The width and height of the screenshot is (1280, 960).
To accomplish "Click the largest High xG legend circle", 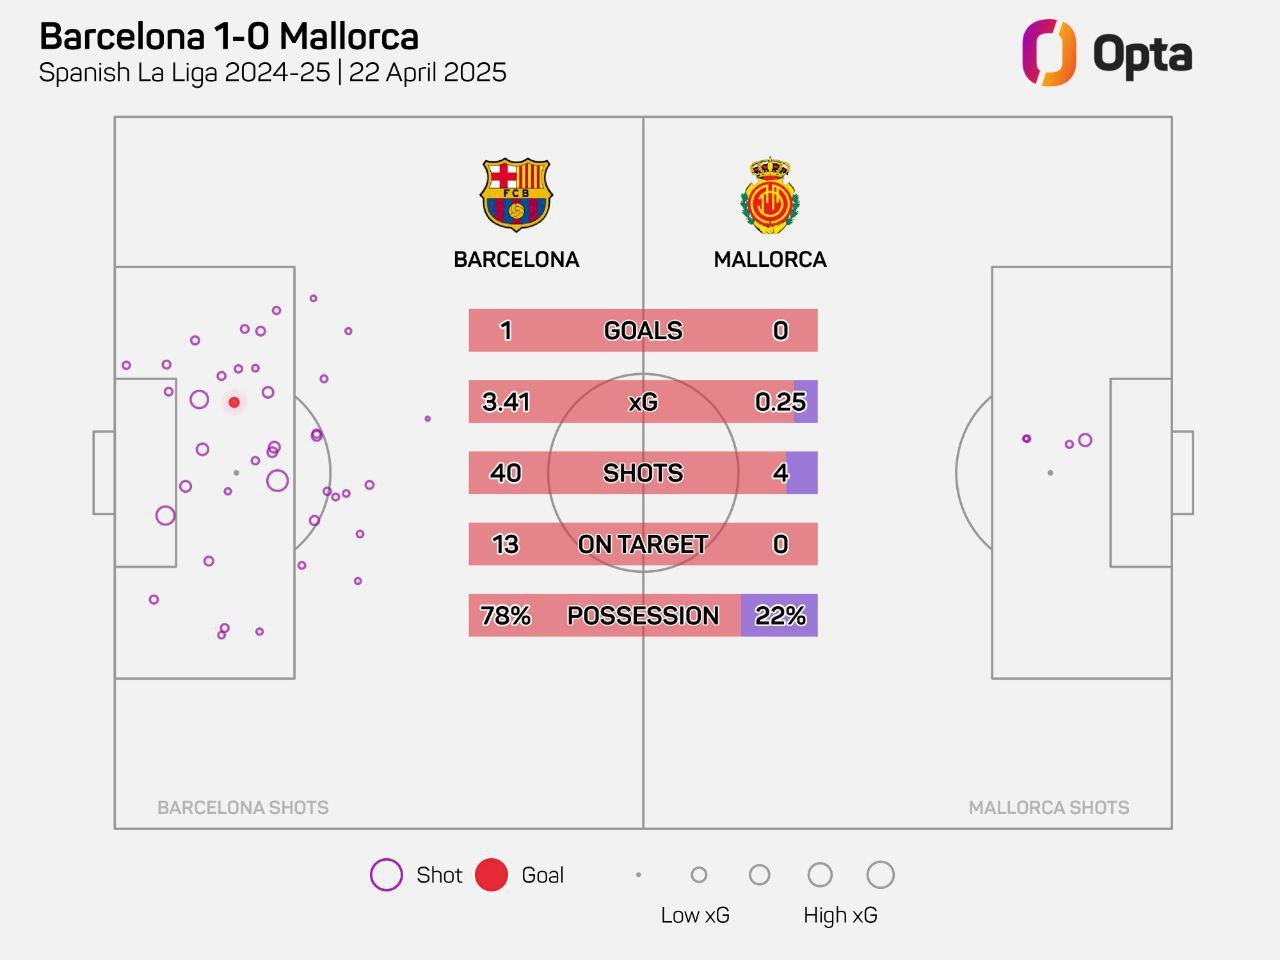I will 880,875.
